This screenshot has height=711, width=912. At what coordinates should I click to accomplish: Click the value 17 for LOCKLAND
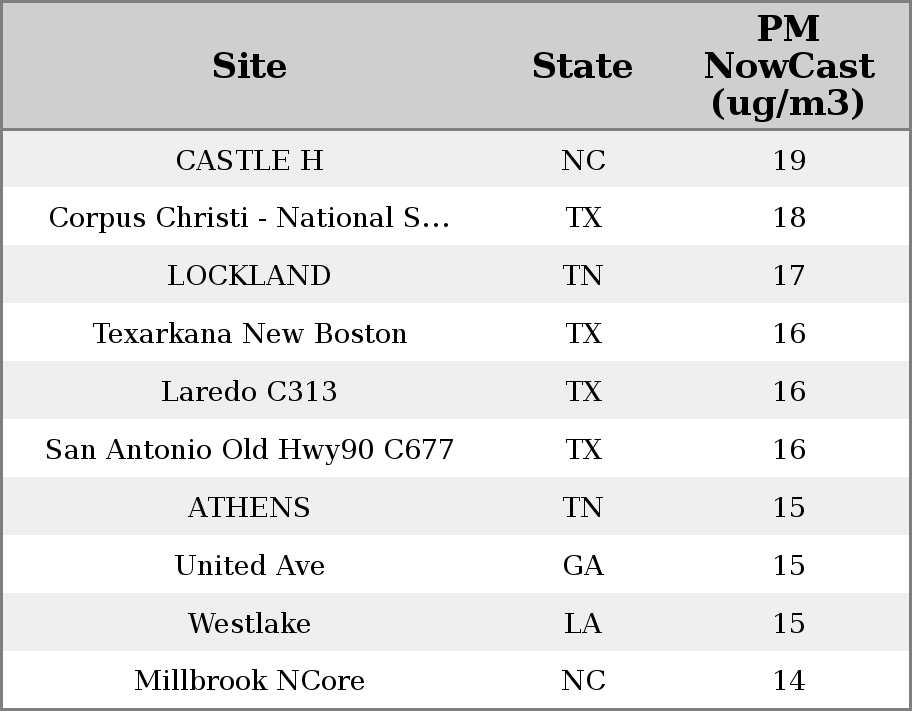point(789,275)
